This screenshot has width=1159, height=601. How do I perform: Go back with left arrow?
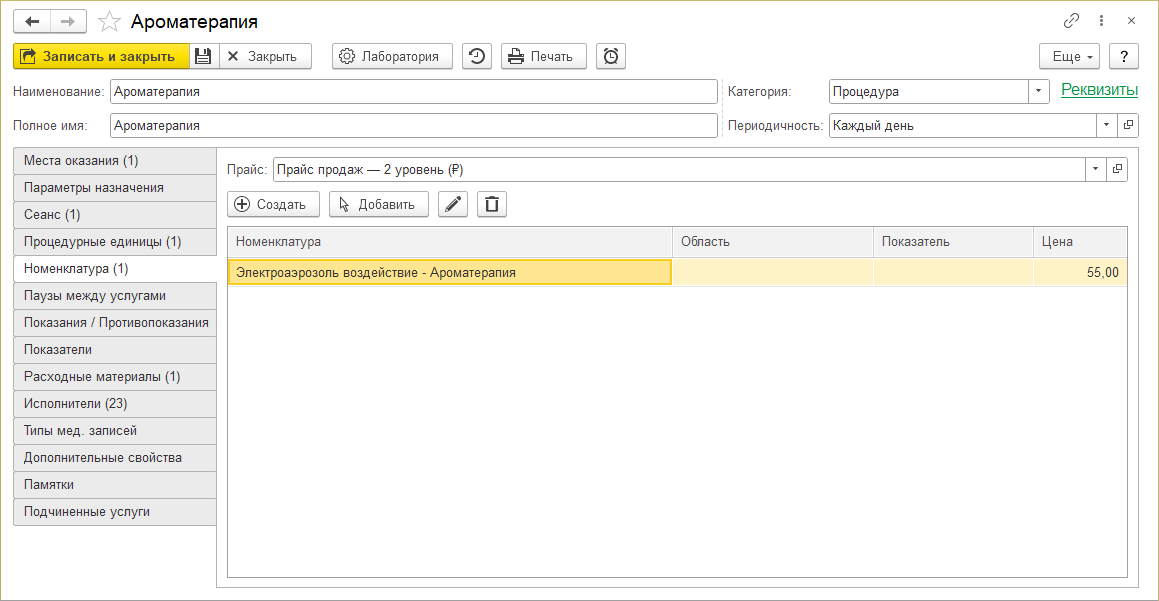click(x=32, y=21)
